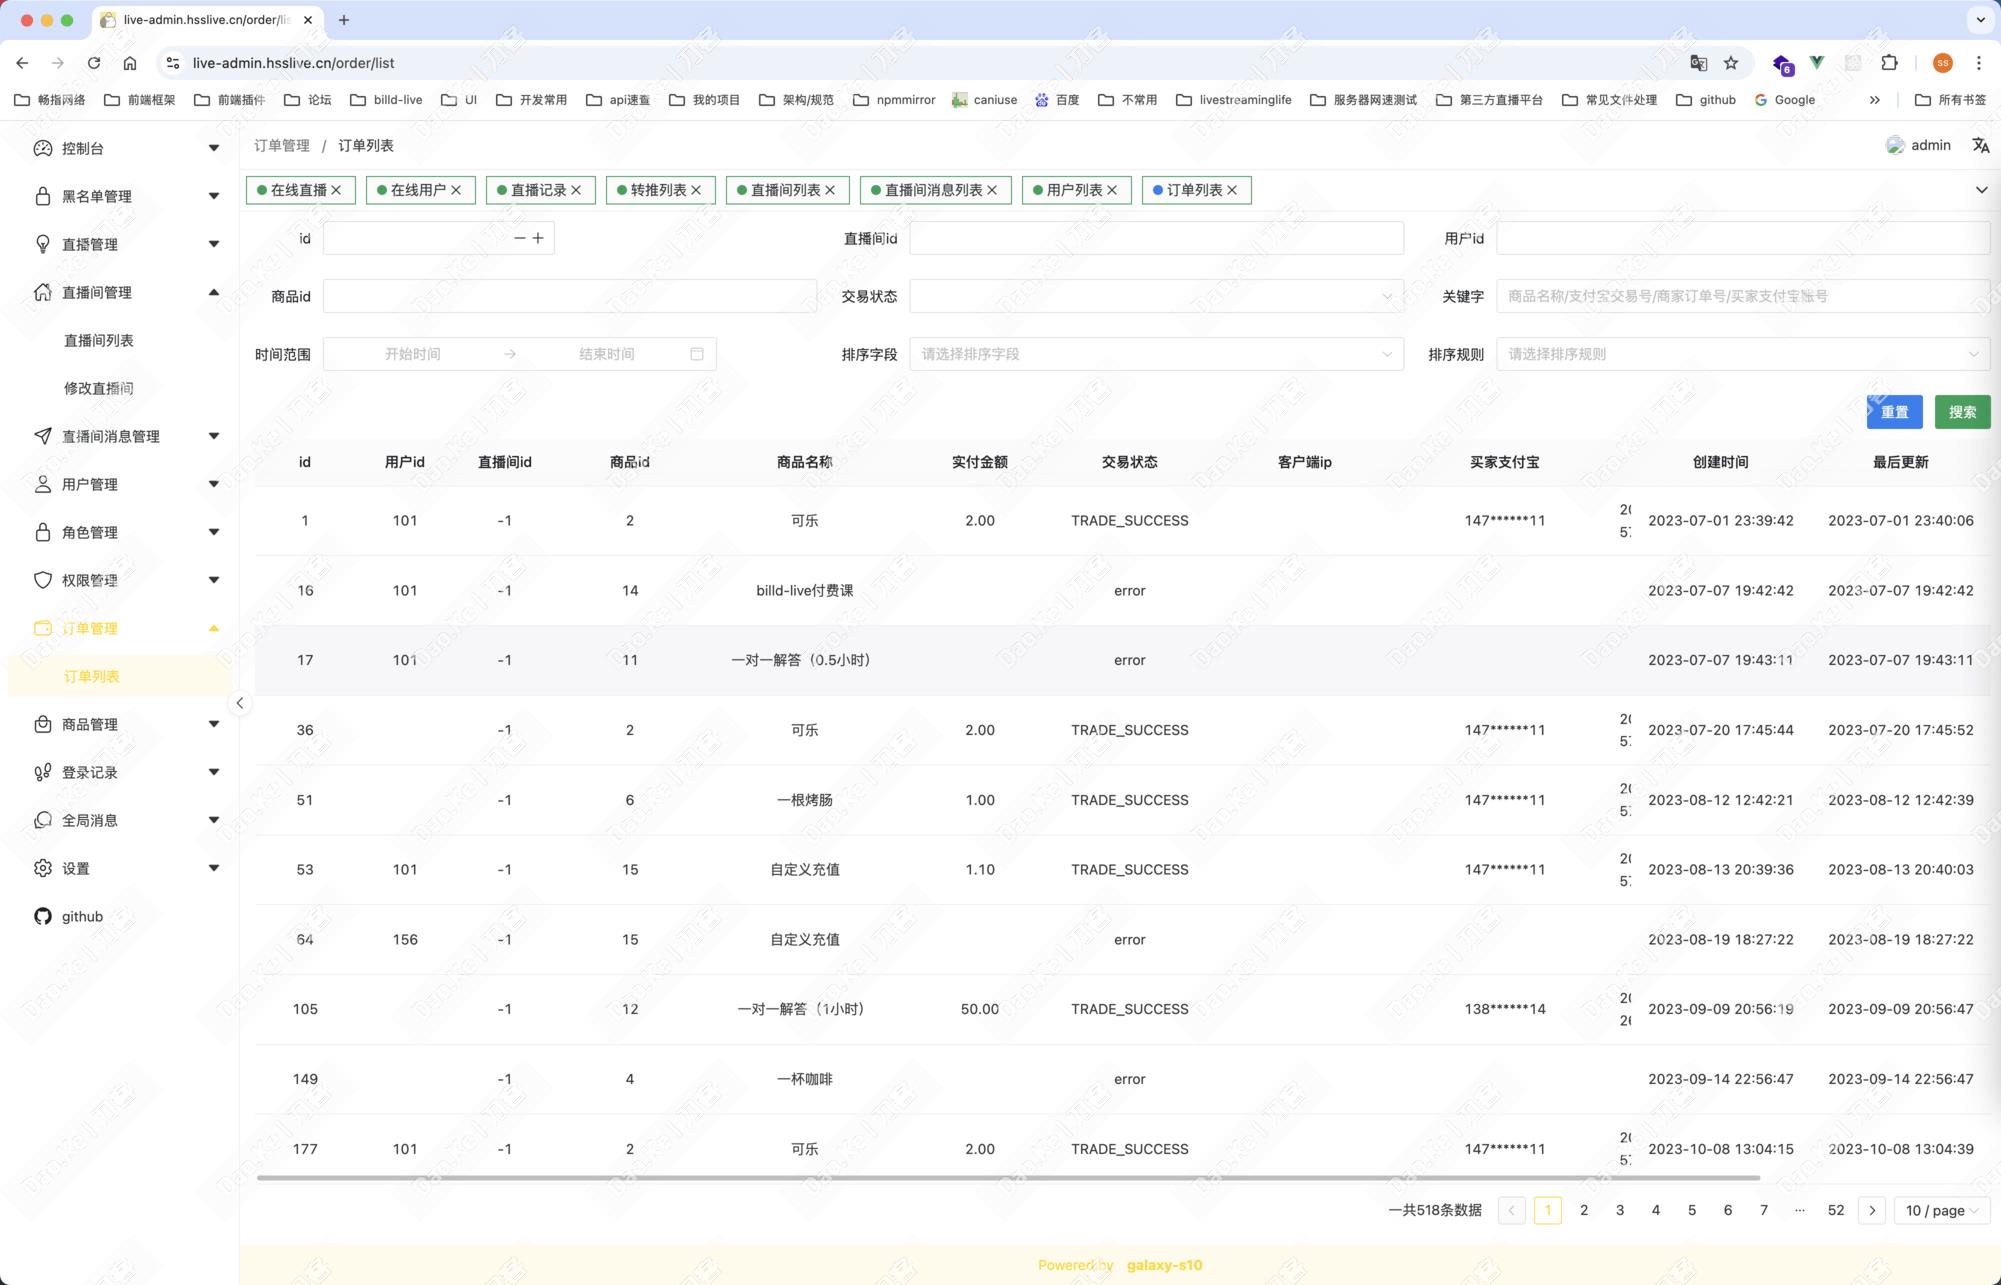Change the 10 / page size selector
The width and height of the screenshot is (2001, 1285).
[x=1941, y=1210]
